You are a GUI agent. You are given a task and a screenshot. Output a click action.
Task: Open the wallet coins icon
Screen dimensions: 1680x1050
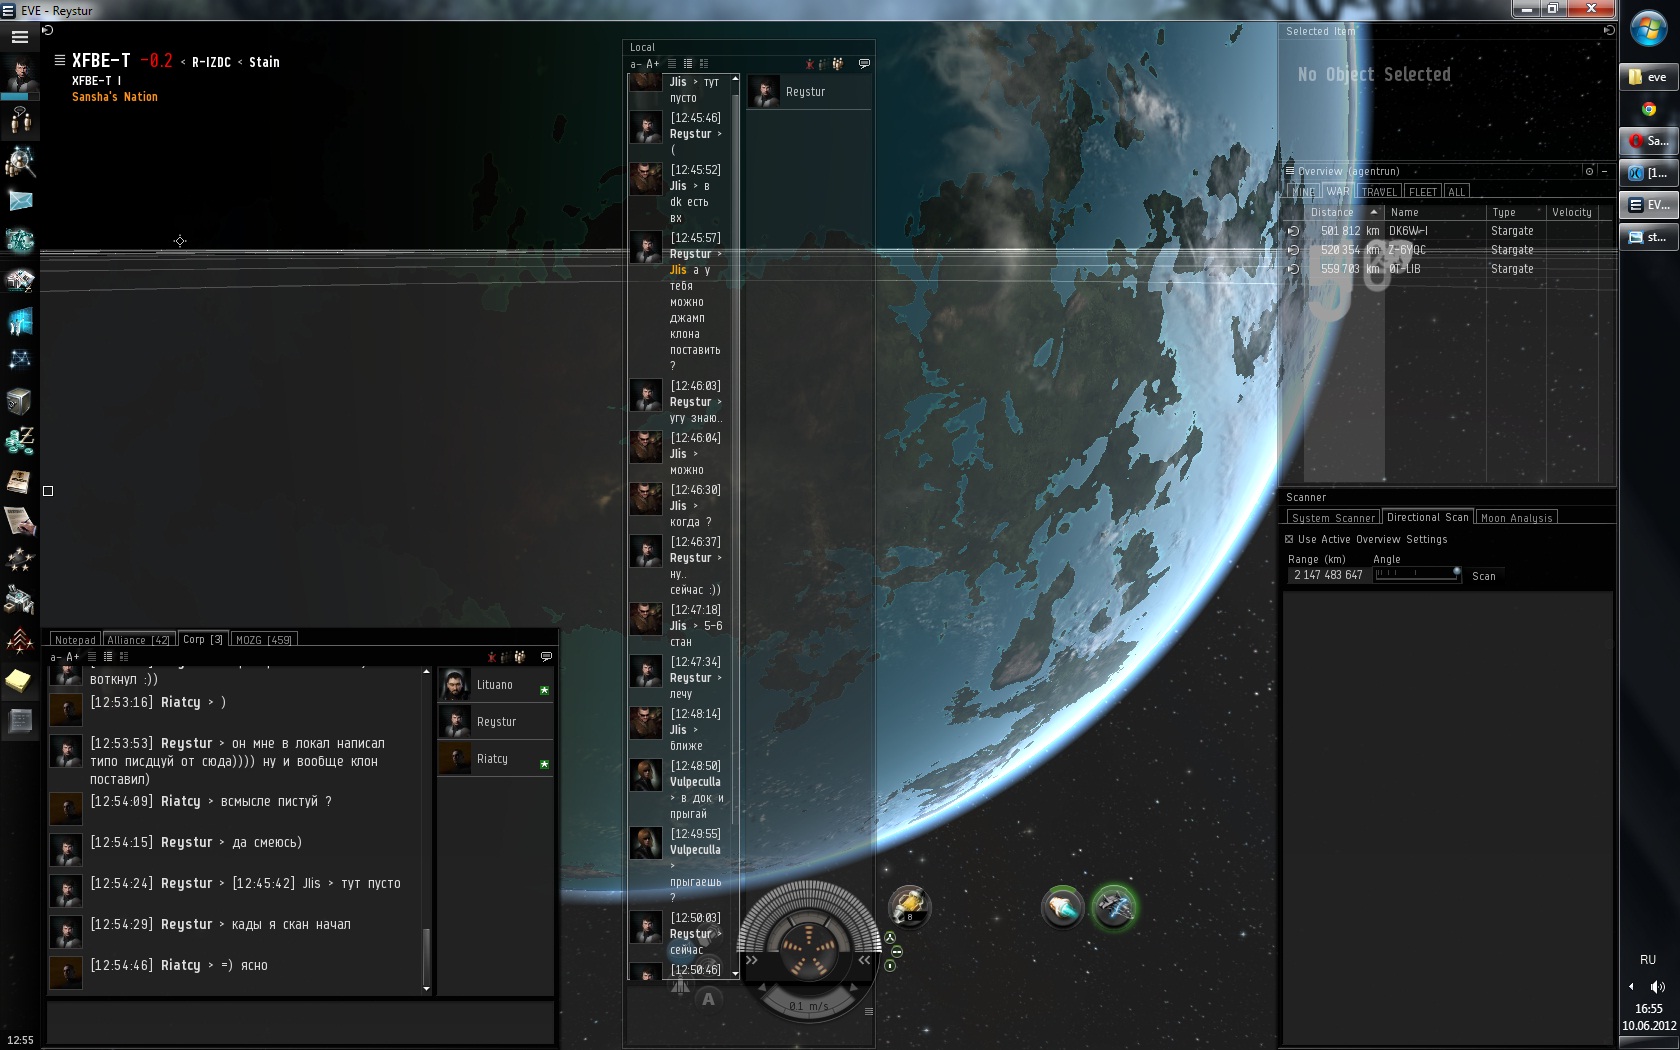pyautogui.click(x=19, y=441)
